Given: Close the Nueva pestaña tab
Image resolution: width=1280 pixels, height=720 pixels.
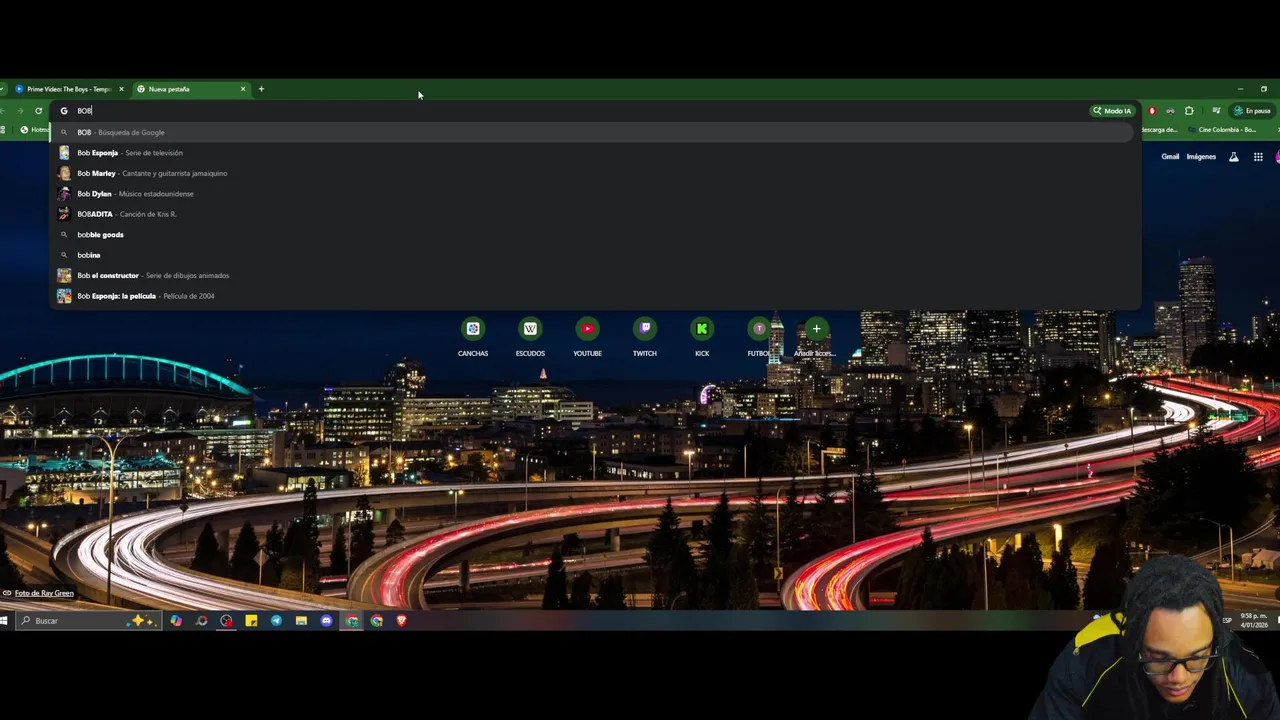Looking at the screenshot, I should click(x=242, y=89).
